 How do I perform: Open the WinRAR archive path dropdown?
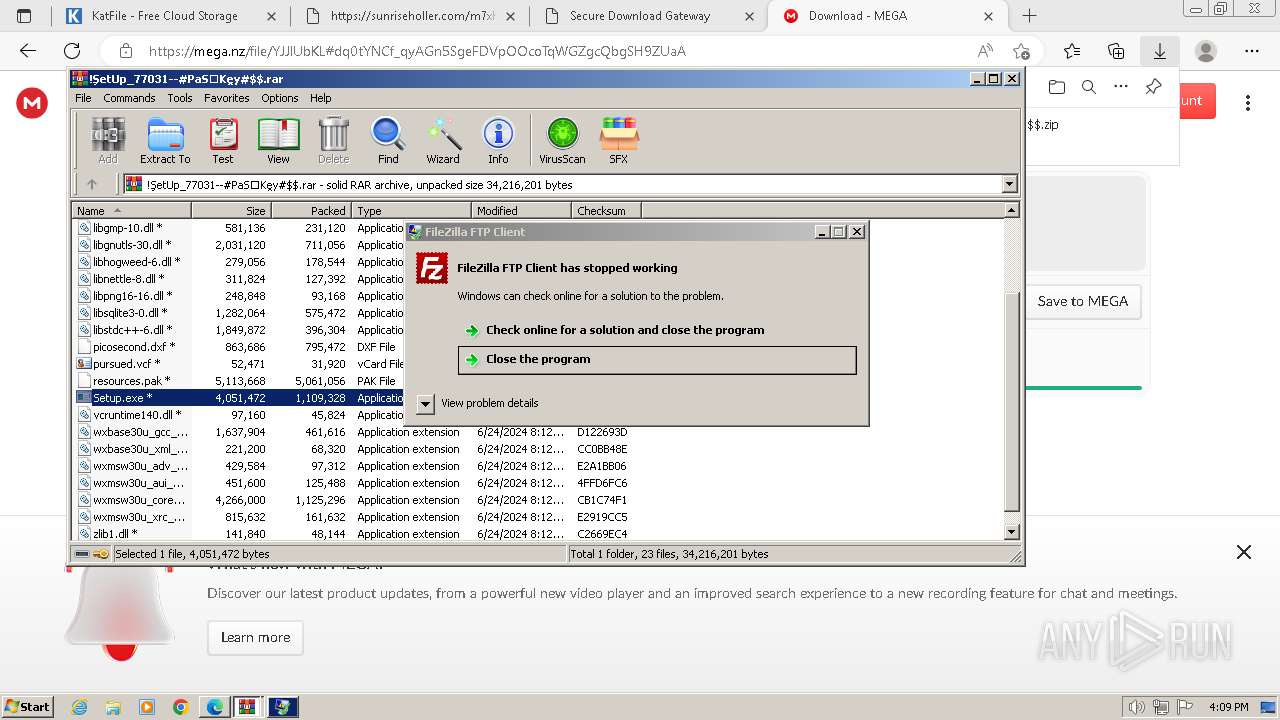[1009, 184]
